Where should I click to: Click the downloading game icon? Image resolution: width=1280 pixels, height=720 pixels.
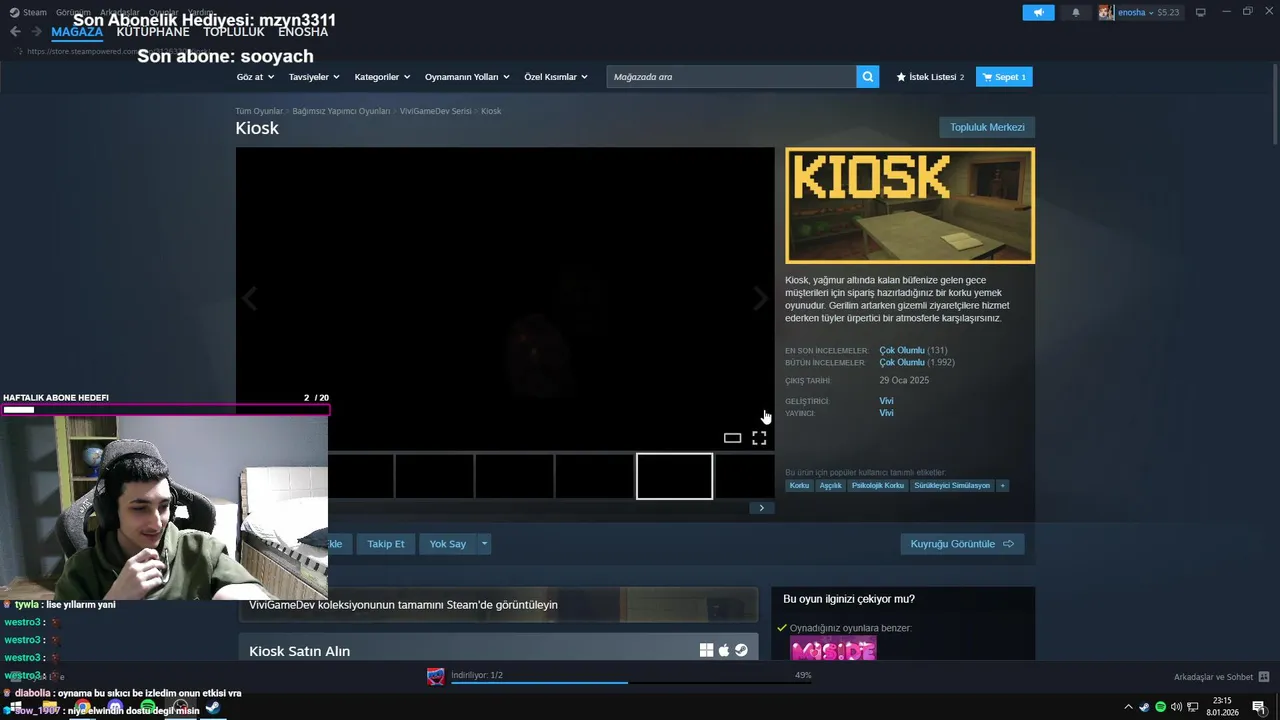[436, 676]
